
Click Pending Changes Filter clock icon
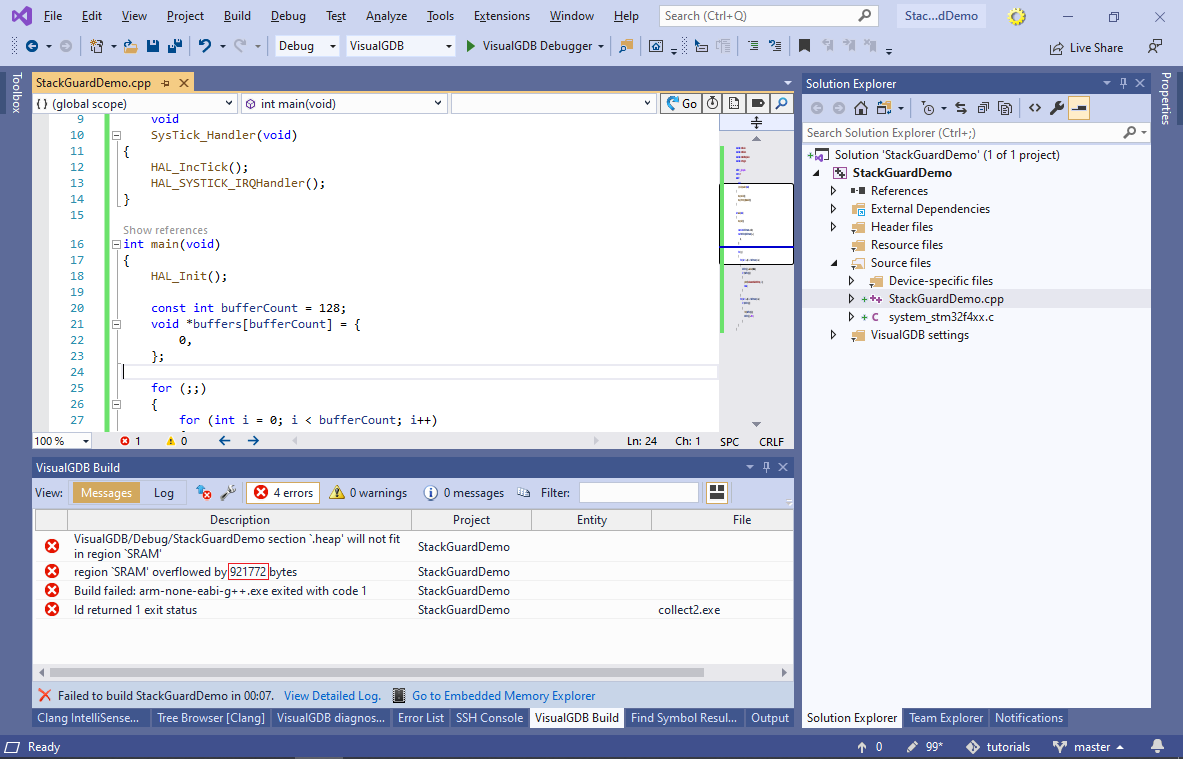click(x=928, y=109)
